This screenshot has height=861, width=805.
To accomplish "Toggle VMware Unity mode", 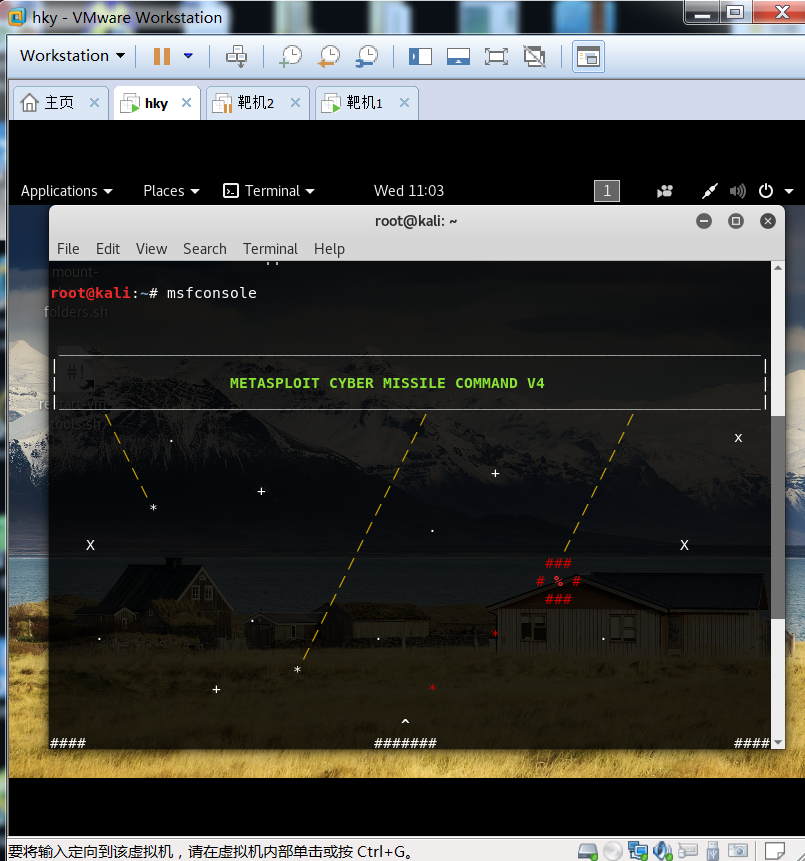I will coord(534,56).
